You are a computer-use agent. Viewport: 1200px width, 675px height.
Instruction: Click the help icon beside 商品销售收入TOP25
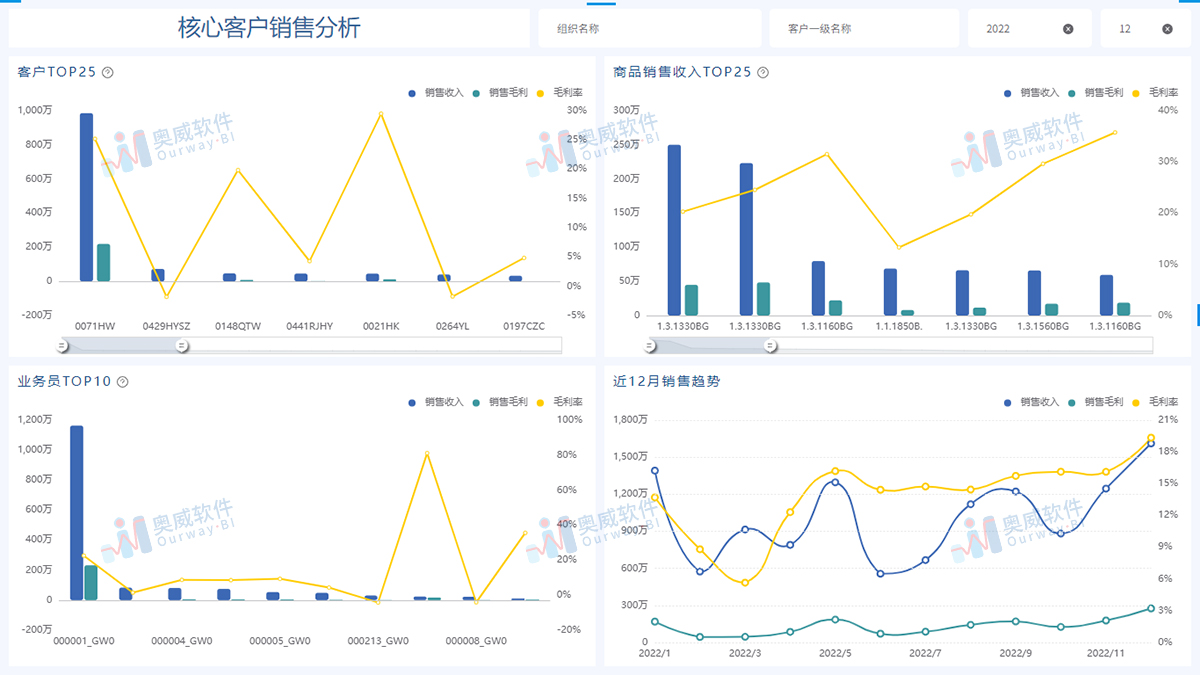(x=761, y=72)
